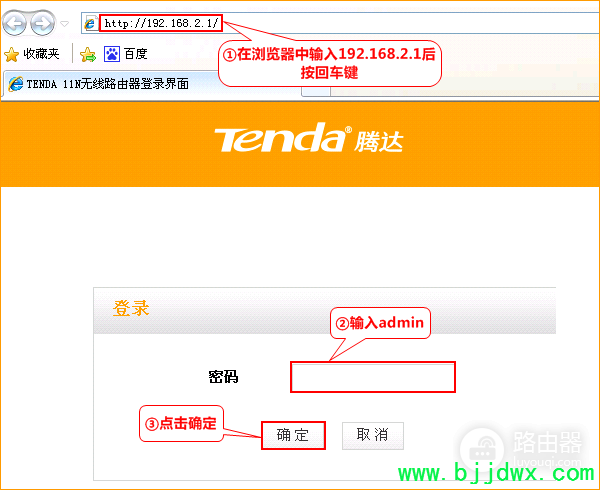This screenshot has width=600, height=490.
Task: Click the 确定 button
Action: [293, 435]
